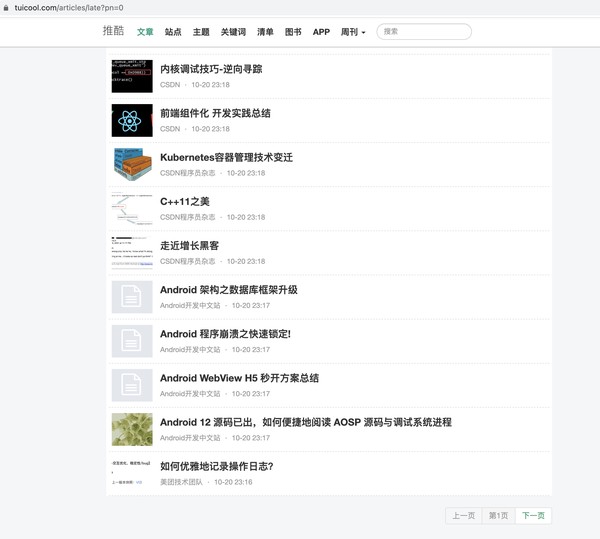Click Android开发中文站 under WebView H5 article
600x539 pixels.
click(x=190, y=394)
